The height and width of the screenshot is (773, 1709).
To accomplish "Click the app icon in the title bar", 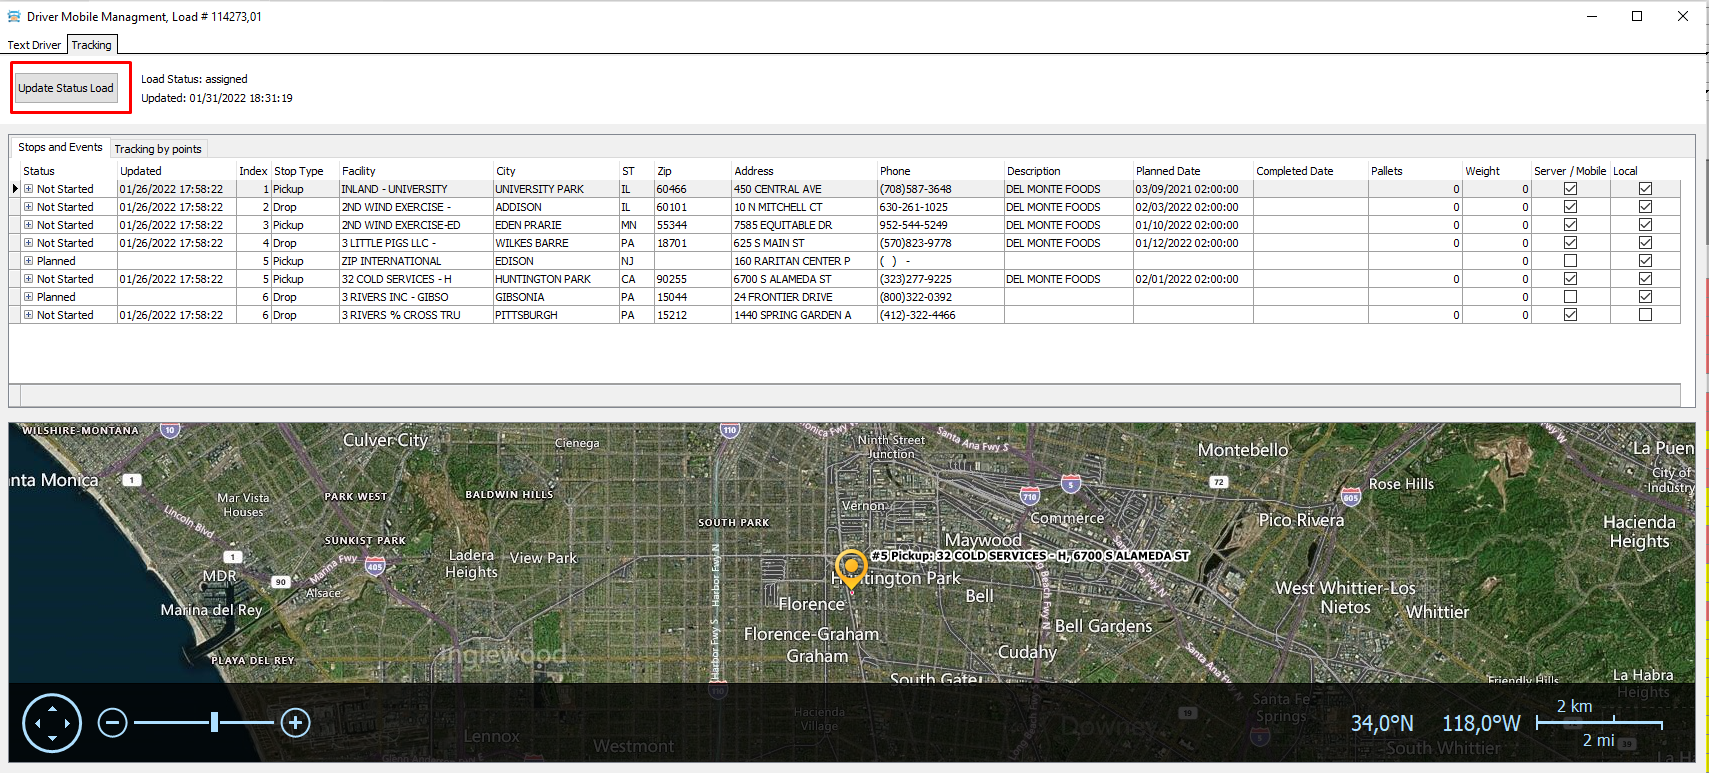I will pos(14,16).
